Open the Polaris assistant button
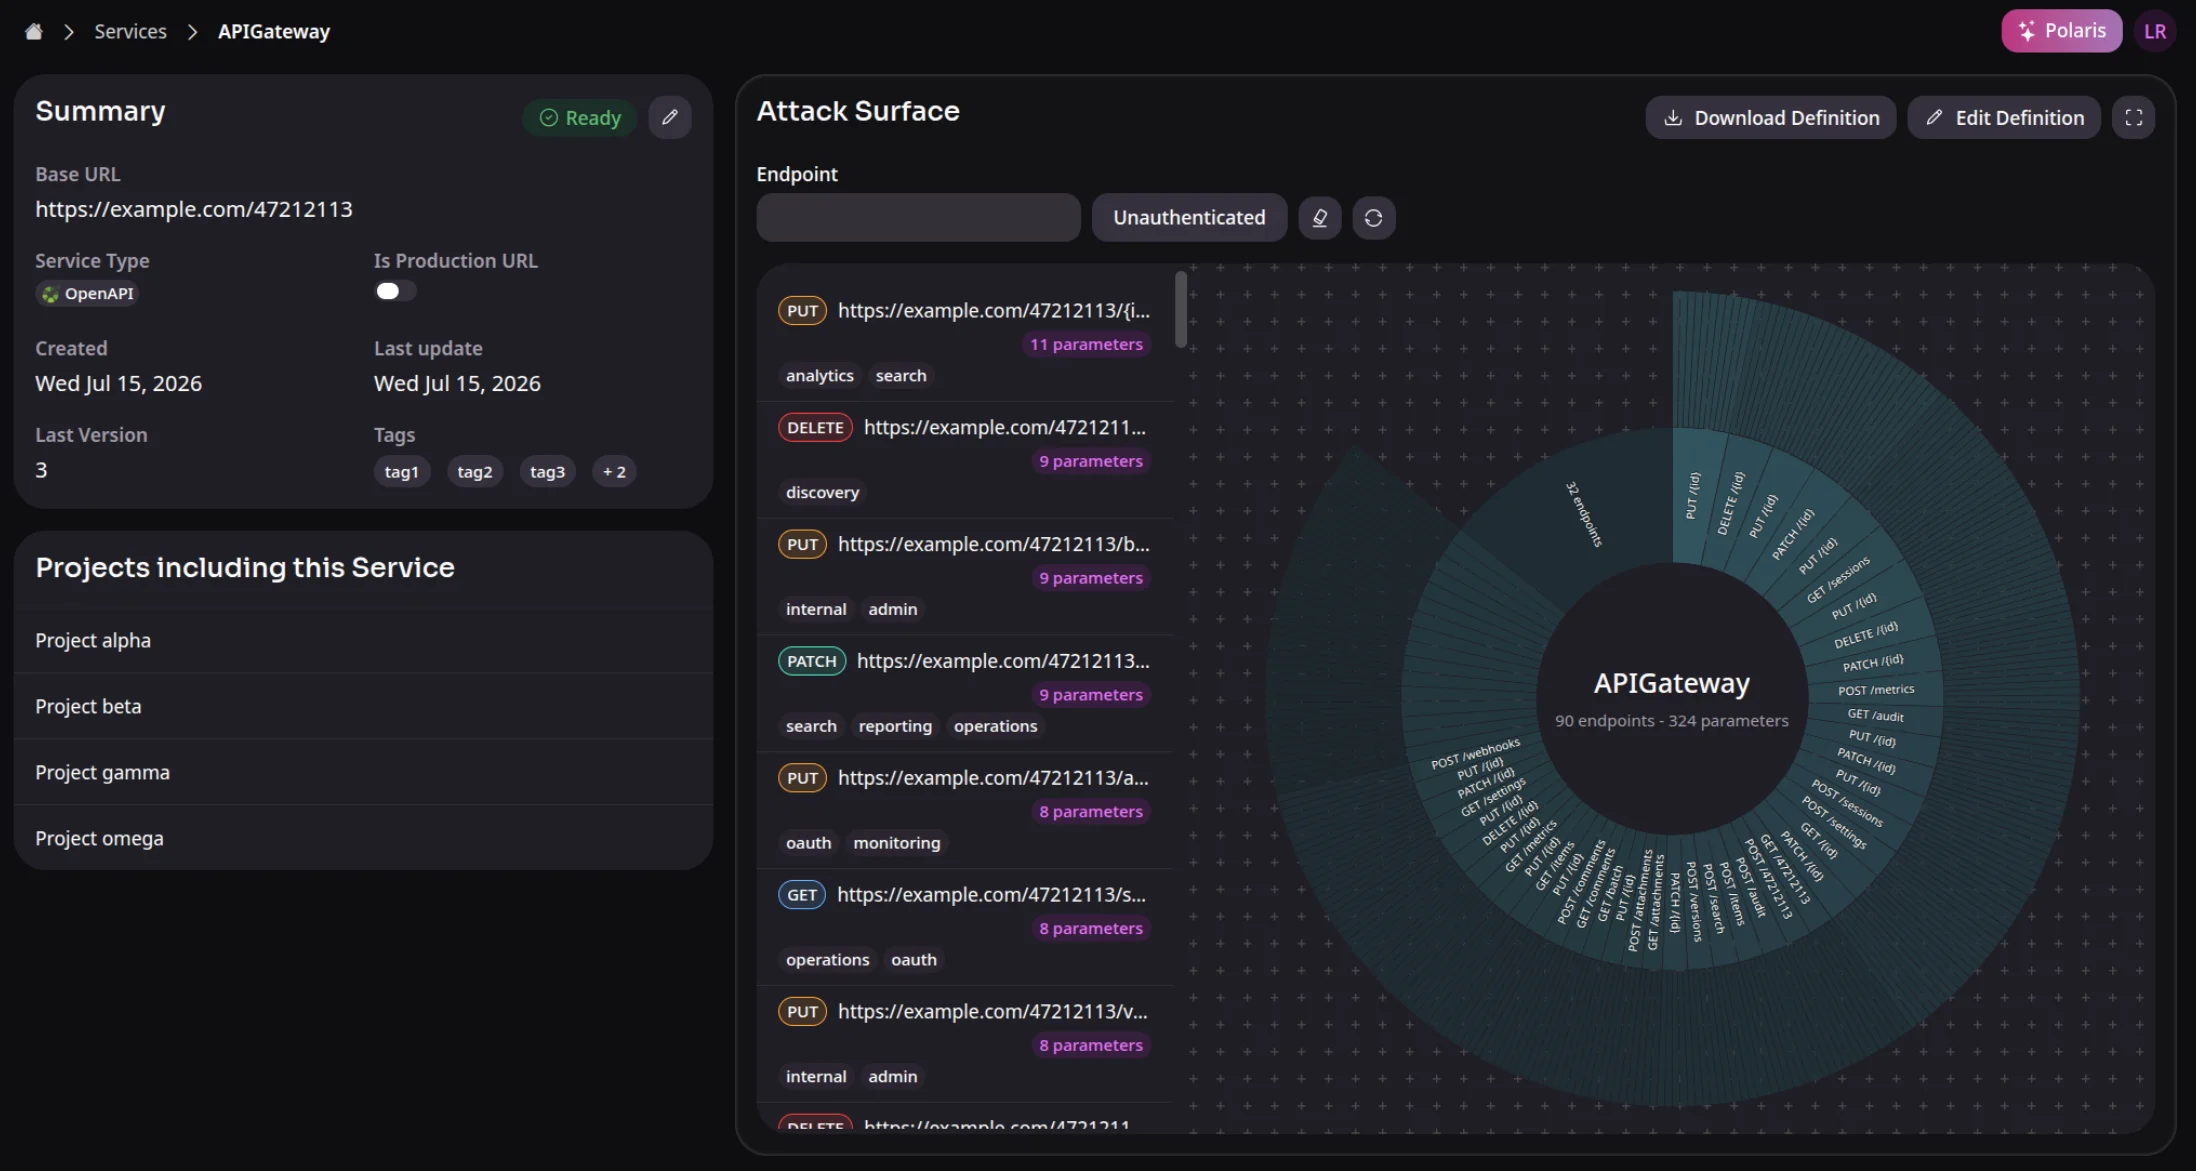 pos(2061,31)
